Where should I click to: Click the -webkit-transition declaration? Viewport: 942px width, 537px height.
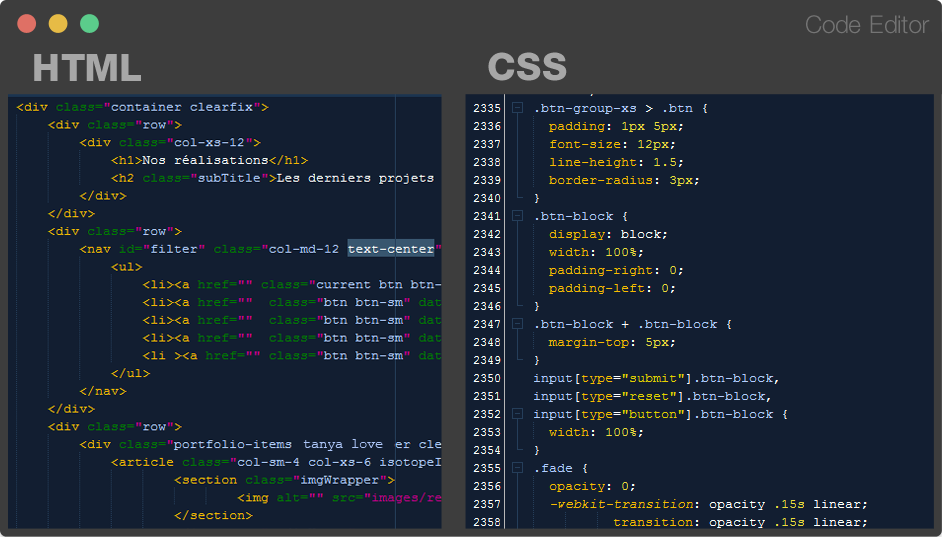pos(708,504)
